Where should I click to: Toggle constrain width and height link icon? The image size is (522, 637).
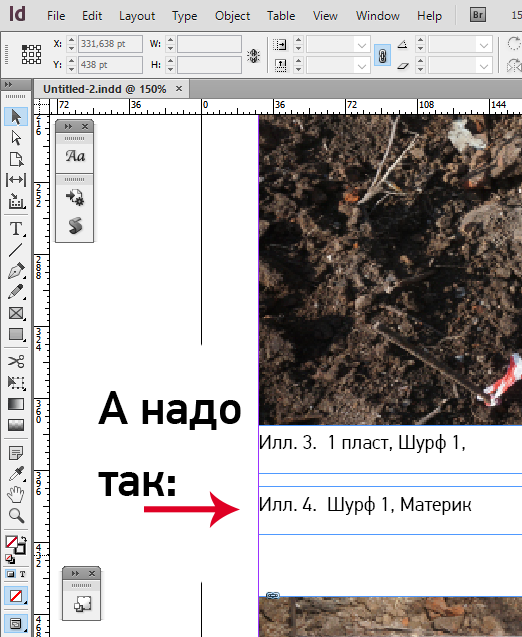pyautogui.click(x=253, y=56)
